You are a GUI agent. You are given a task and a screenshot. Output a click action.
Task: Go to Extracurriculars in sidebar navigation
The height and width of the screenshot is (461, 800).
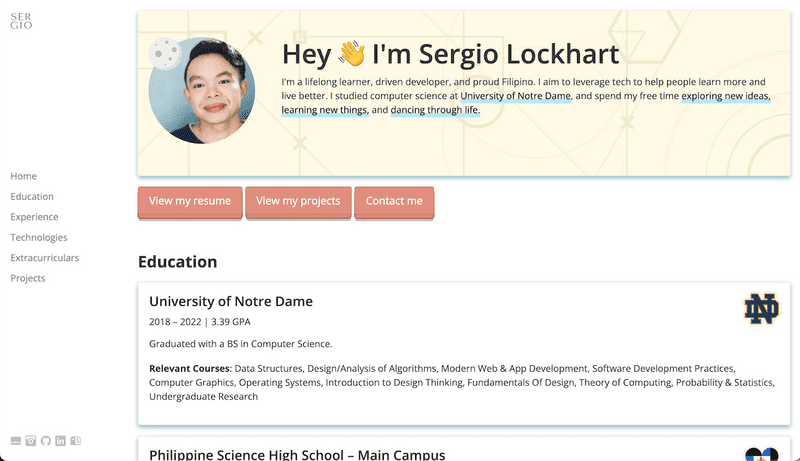click(44, 258)
